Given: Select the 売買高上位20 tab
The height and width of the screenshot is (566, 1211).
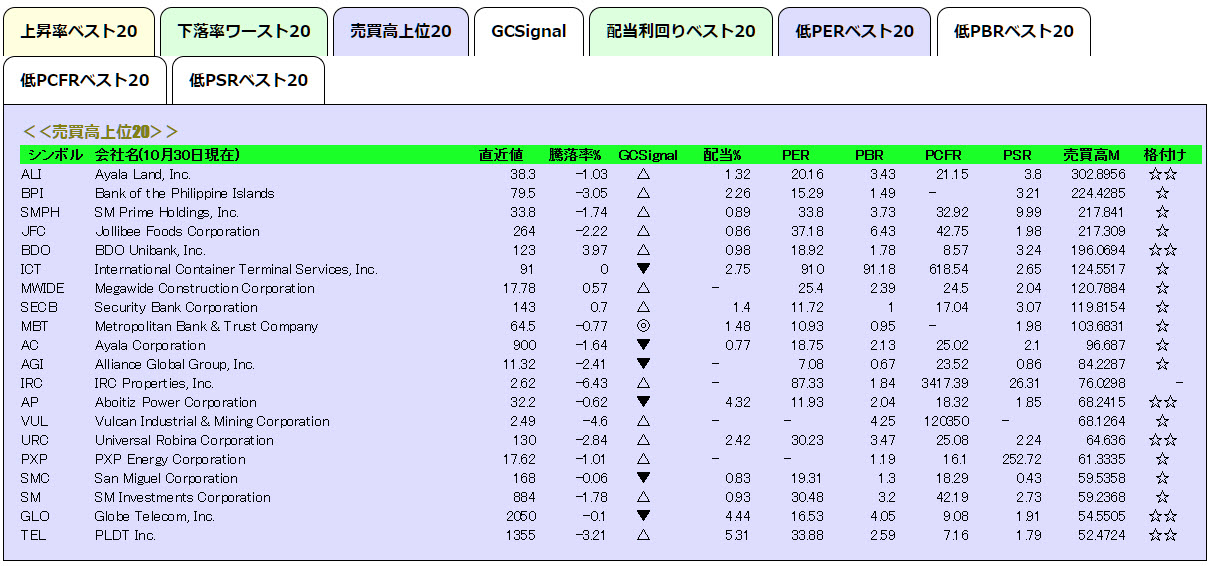Looking at the screenshot, I should (x=400, y=31).
